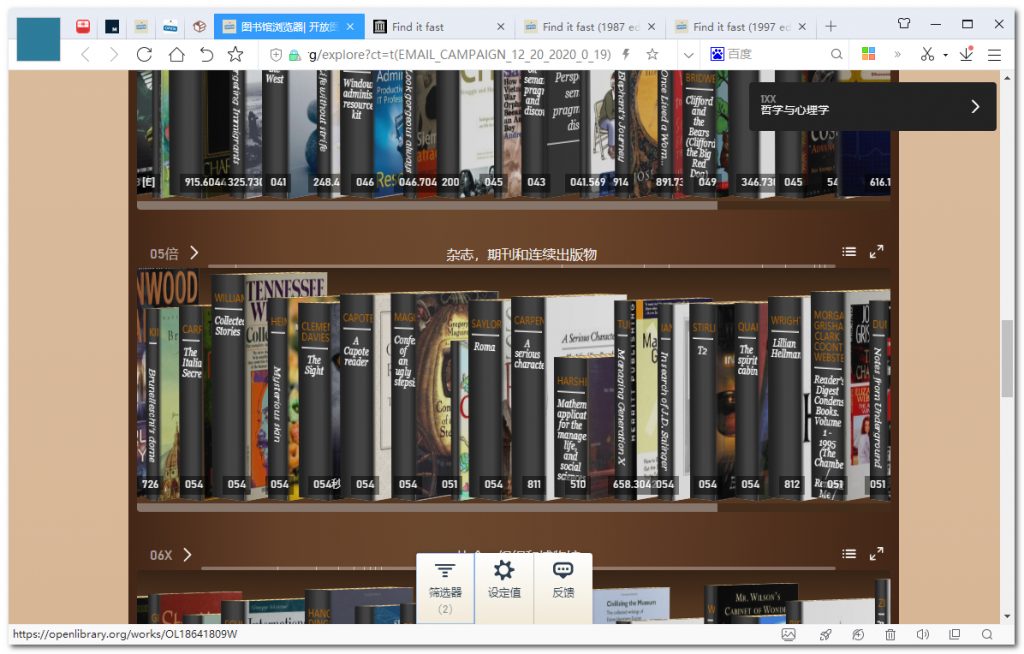The image size is (1024, 654).
Task: Click the colorful grid extension icon
Action: [x=869, y=54]
